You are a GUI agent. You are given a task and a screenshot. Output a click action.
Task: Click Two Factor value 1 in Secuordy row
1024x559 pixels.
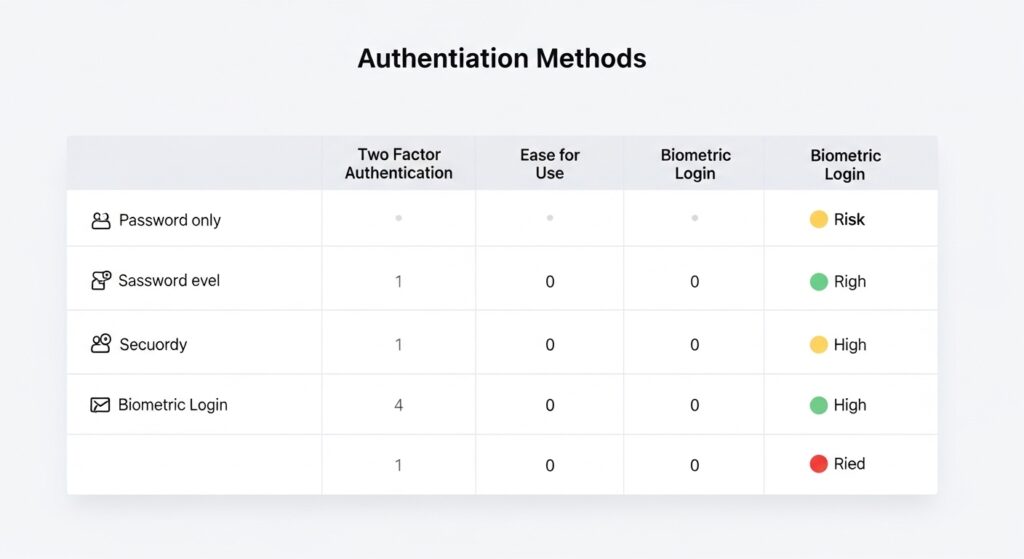398,344
